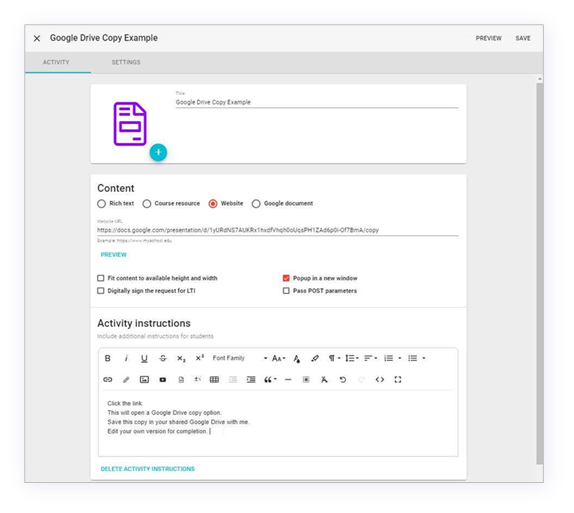Image resolution: width=574 pixels, height=513 pixels.
Task: Apply strikethrough formatting
Action: pos(163,358)
